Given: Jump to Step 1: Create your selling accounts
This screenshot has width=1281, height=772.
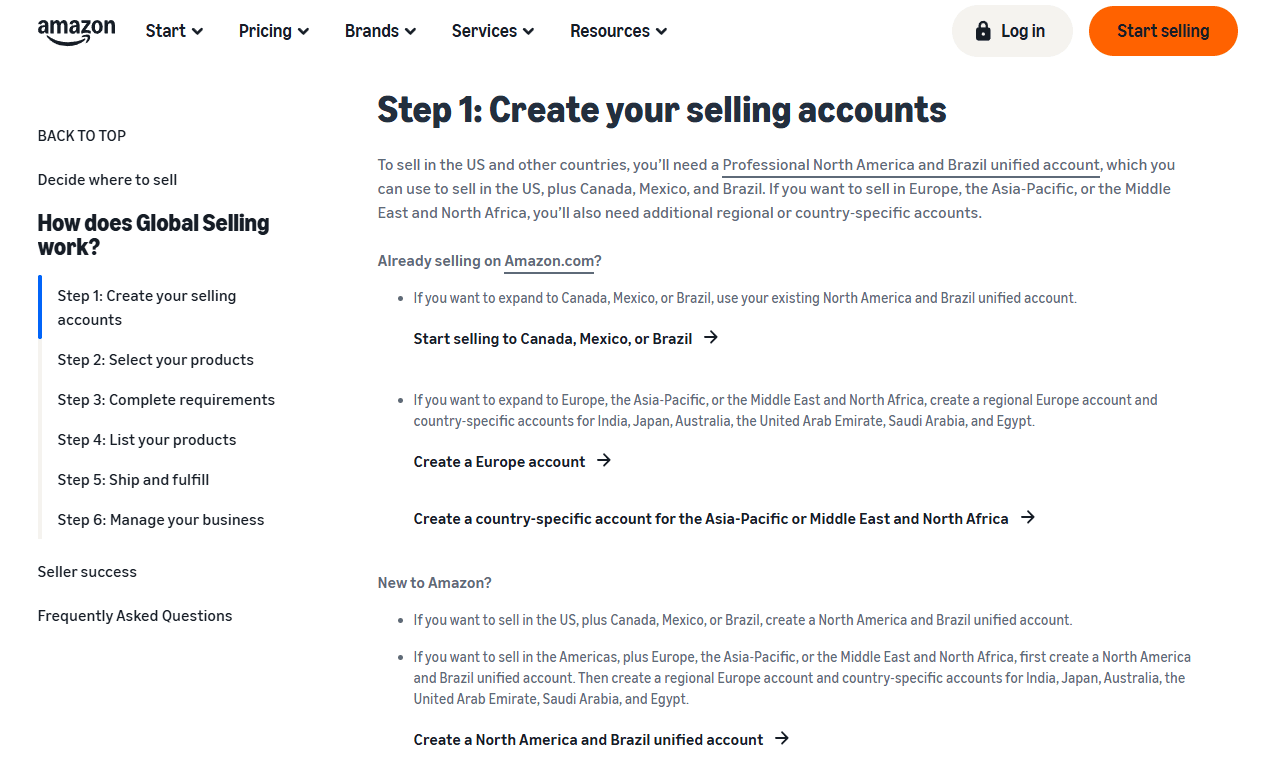Looking at the screenshot, I should point(147,308).
